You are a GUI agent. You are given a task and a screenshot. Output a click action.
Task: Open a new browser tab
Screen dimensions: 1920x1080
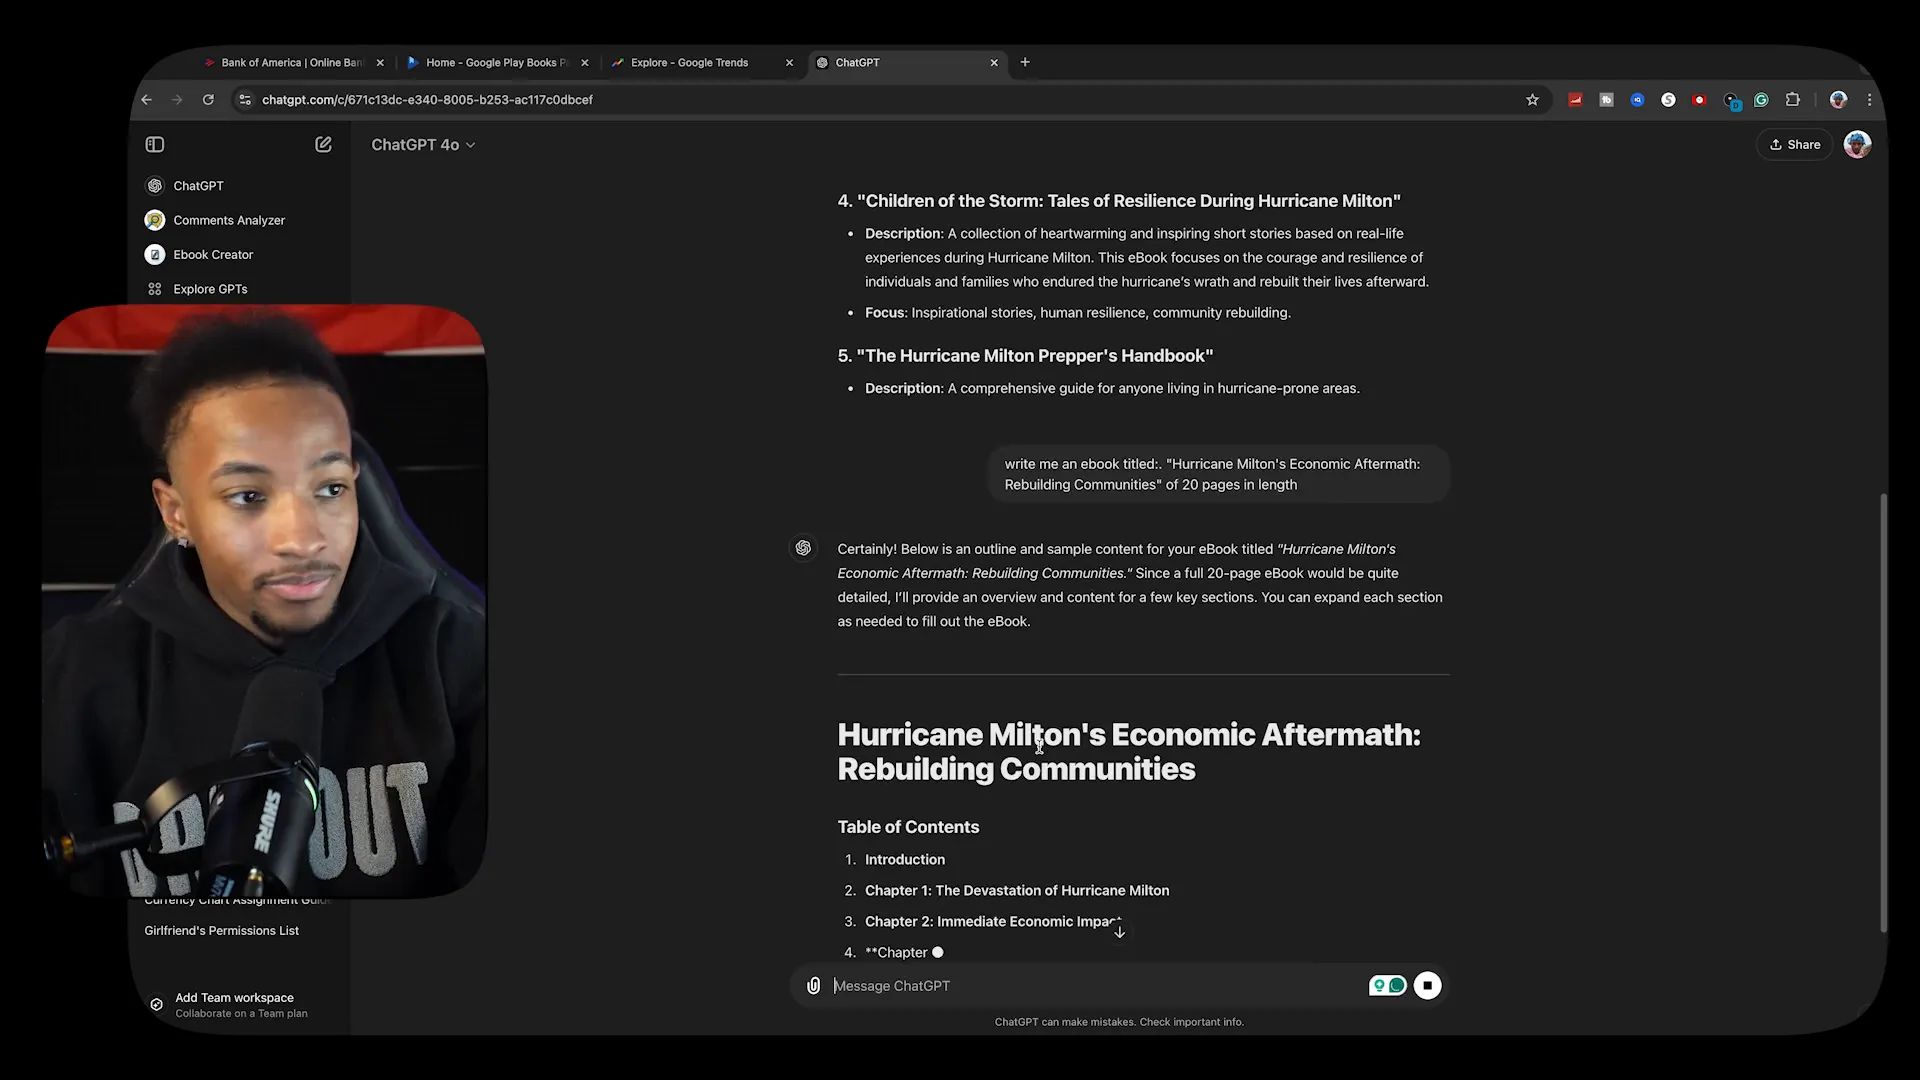click(x=1025, y=62)
